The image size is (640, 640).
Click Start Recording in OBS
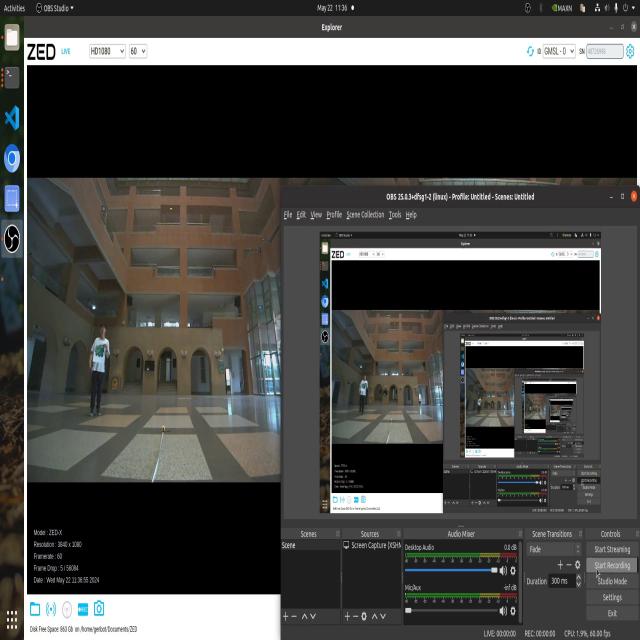[611, 565]
